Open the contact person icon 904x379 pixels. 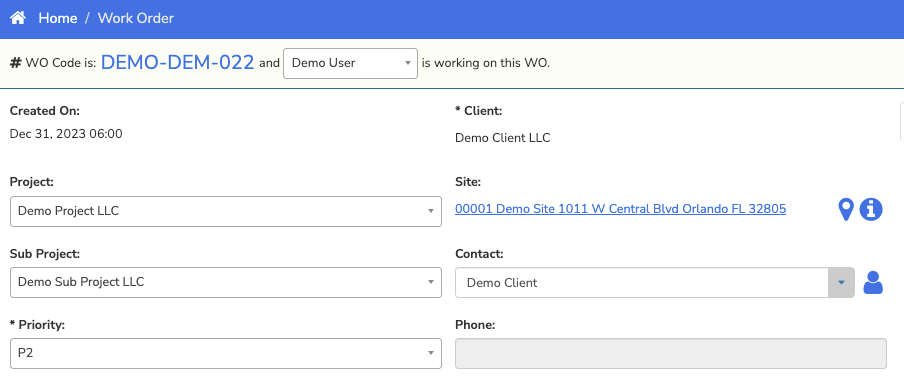pyautogui.click(x=873, y=283)
